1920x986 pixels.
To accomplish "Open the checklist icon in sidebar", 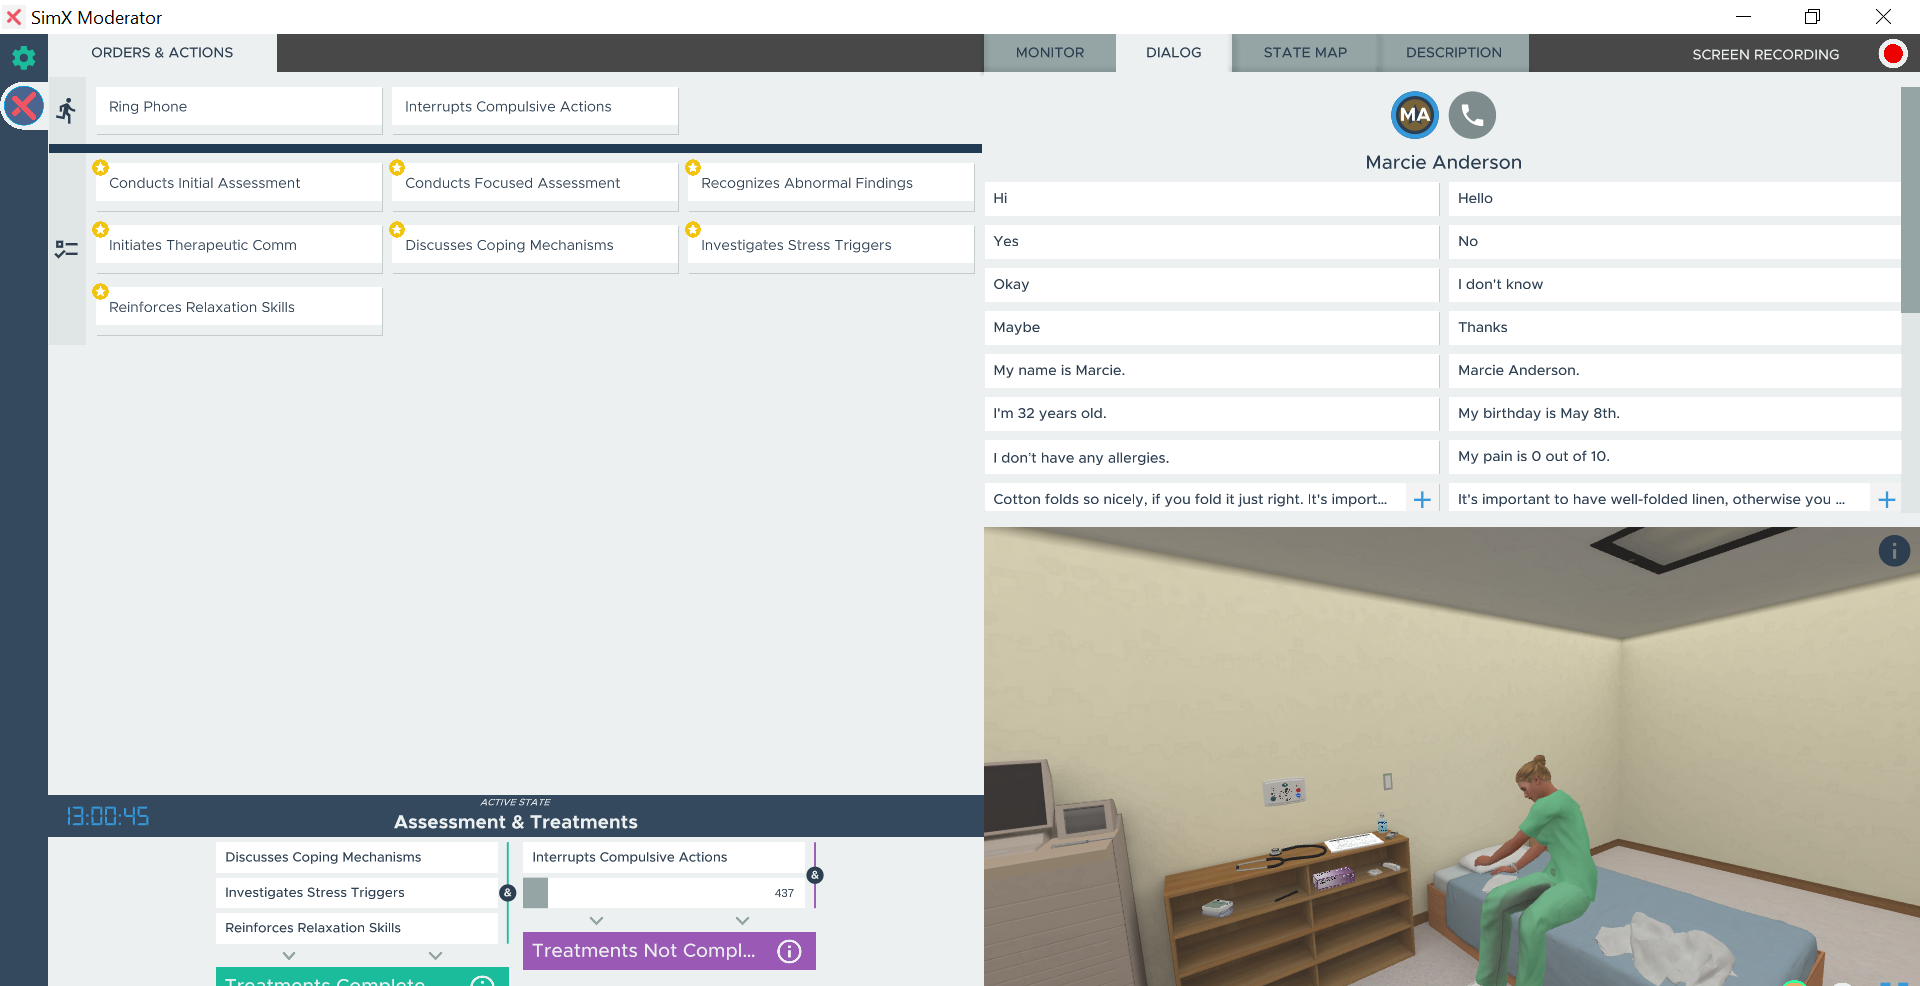I will click(x=67, y=249).
